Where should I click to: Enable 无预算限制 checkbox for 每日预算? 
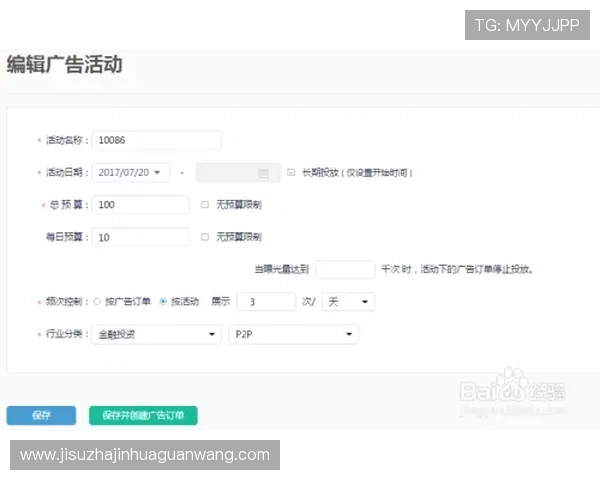(x=205, y=237)
